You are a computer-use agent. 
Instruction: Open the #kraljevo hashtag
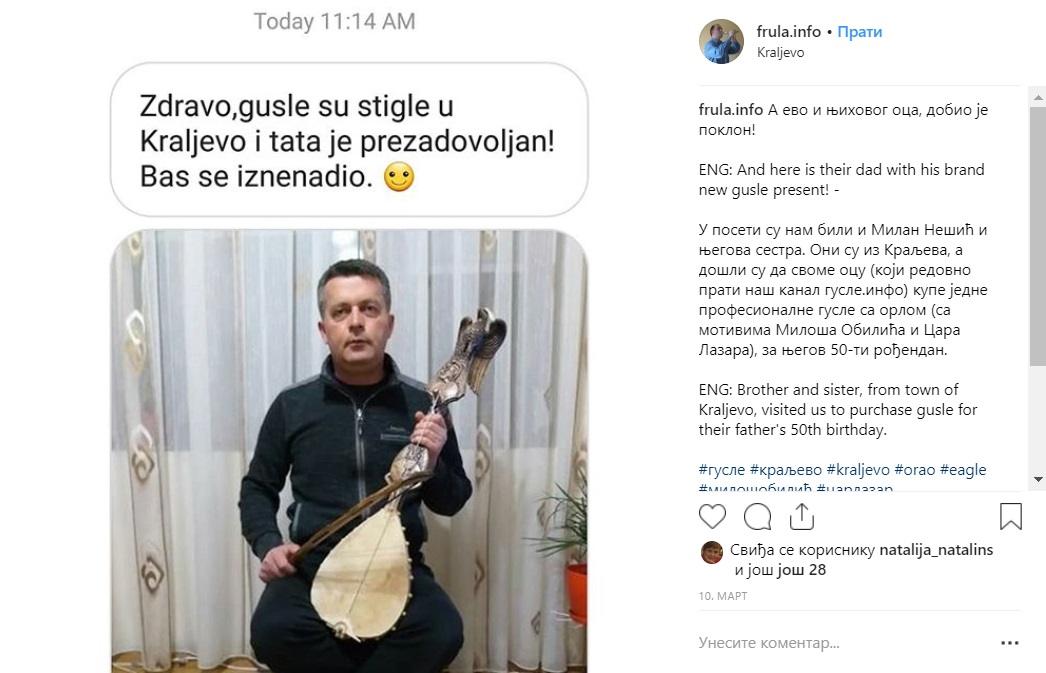point(858,470)
